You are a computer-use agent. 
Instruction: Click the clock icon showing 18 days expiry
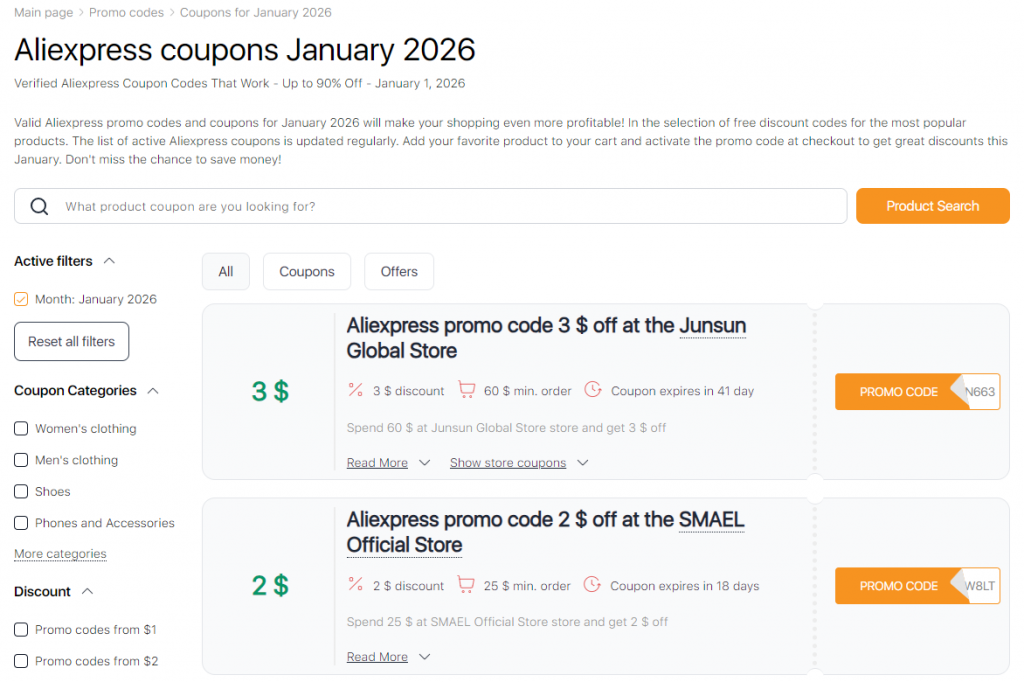pos(593,585)
